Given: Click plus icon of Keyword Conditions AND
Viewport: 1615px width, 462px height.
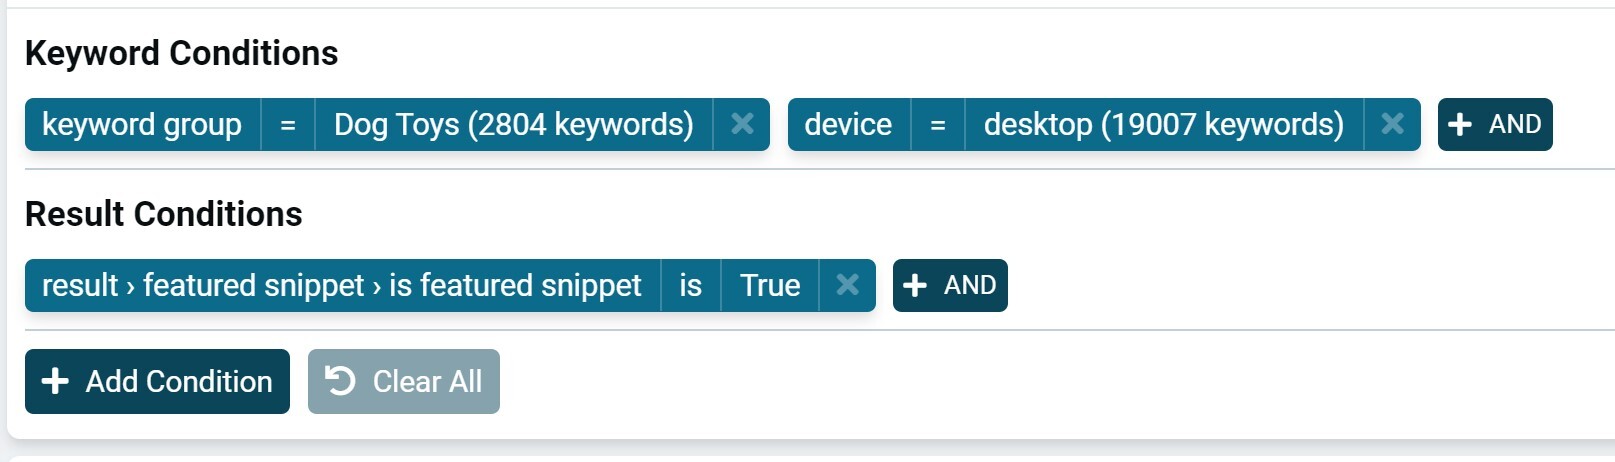Looking at the screenshot, I should pyautogui.click(x=1460, y=124).
